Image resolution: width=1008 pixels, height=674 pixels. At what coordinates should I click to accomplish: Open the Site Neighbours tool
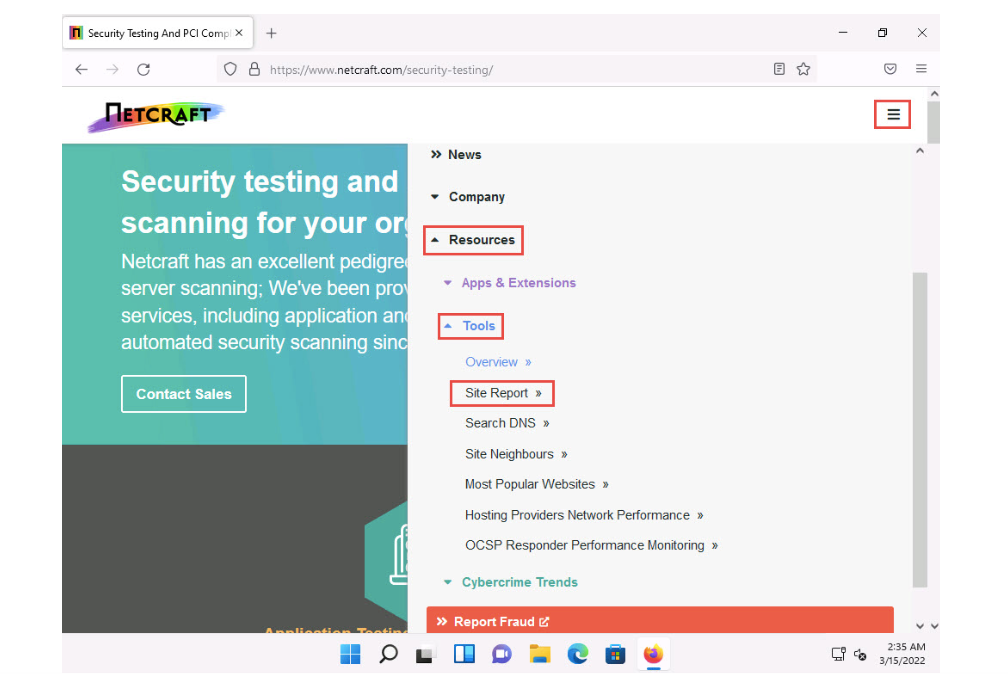[516, 454]
